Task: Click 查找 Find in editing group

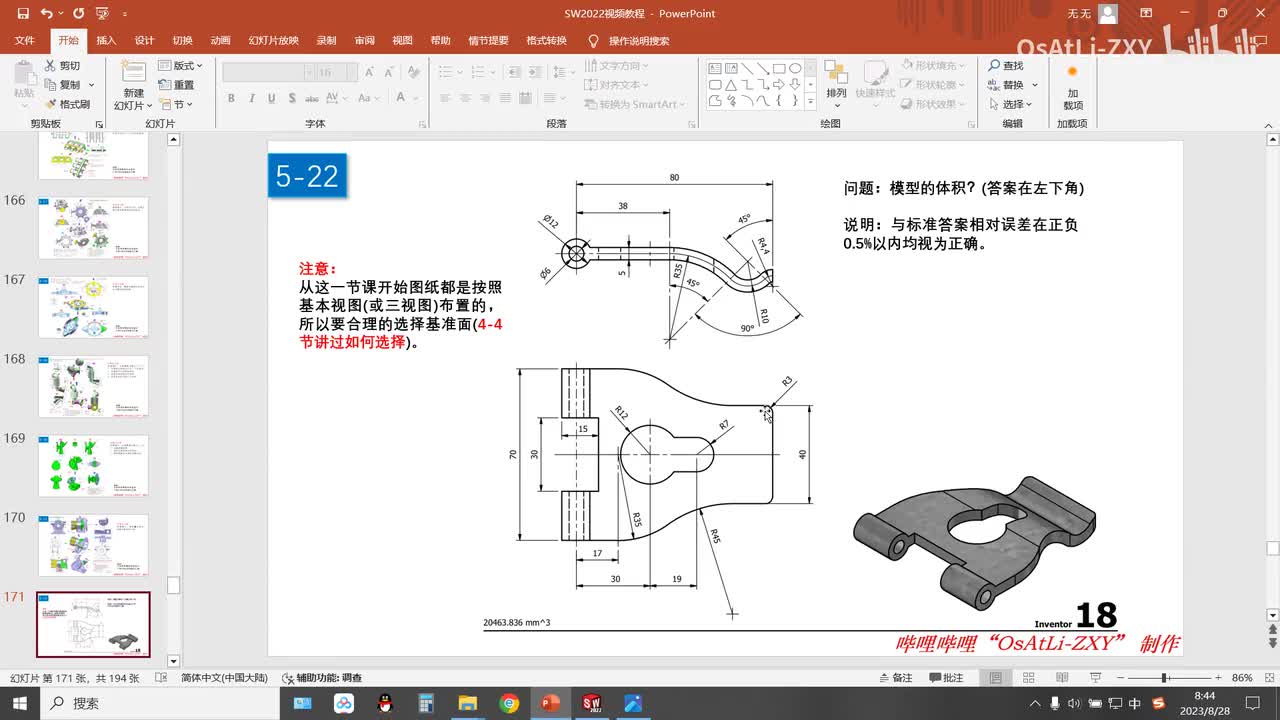Action: click(1006, 65)
